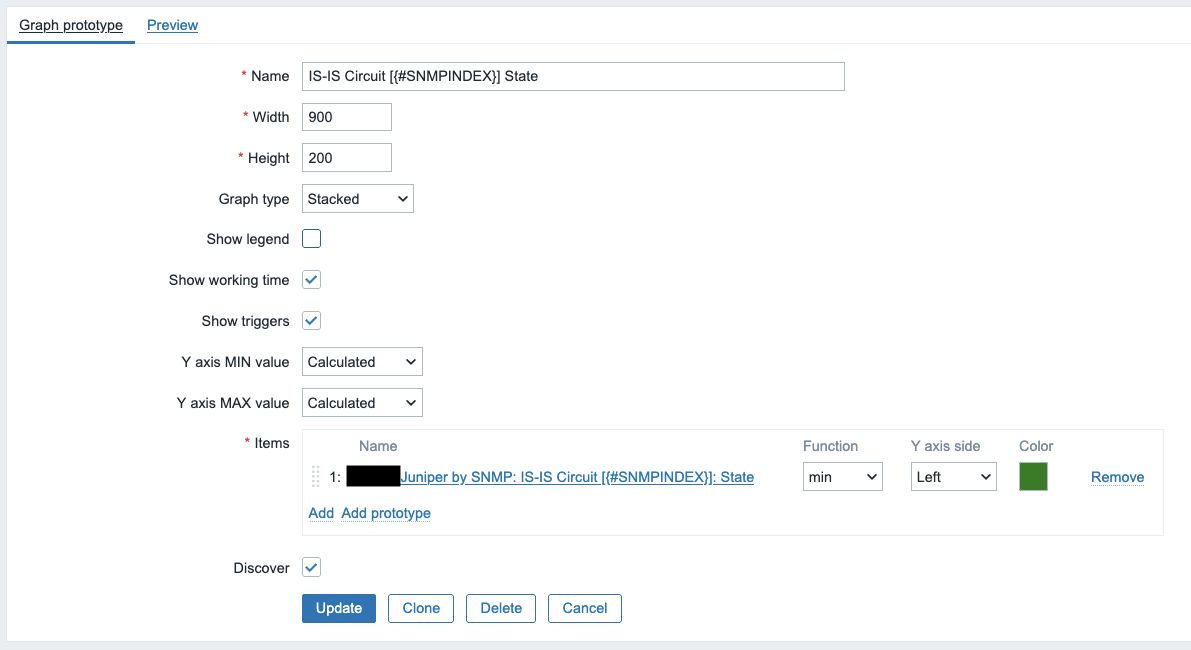Image resolution: width=1191 pixels, height=650 pixels.
Task: Open the Juniper by SNMP item link
Action: [x=577, y=477]
